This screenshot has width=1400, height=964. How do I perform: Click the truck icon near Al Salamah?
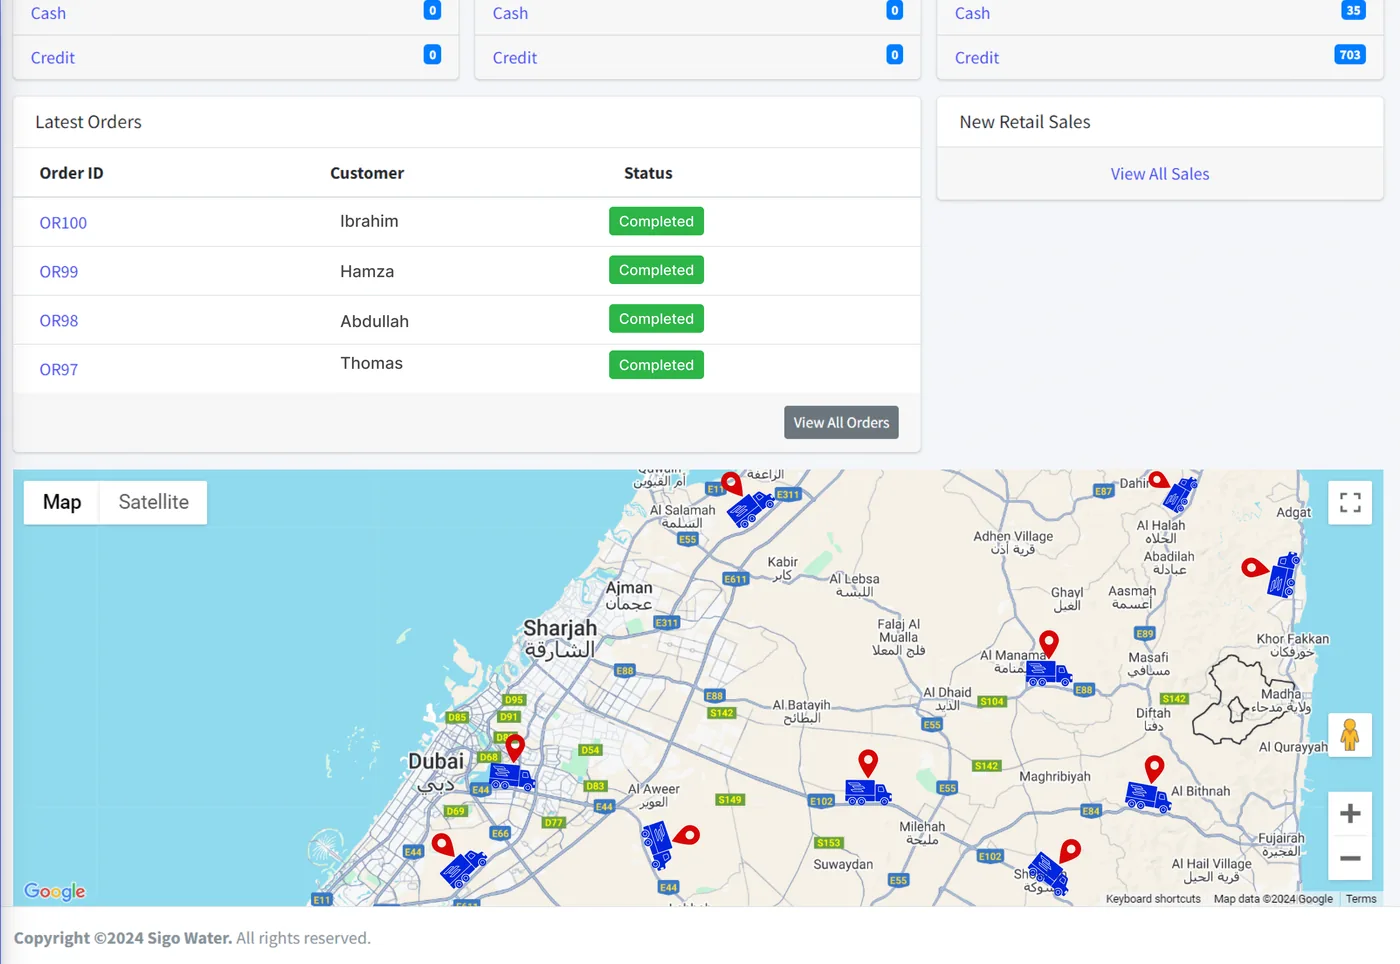click(750, 509)
